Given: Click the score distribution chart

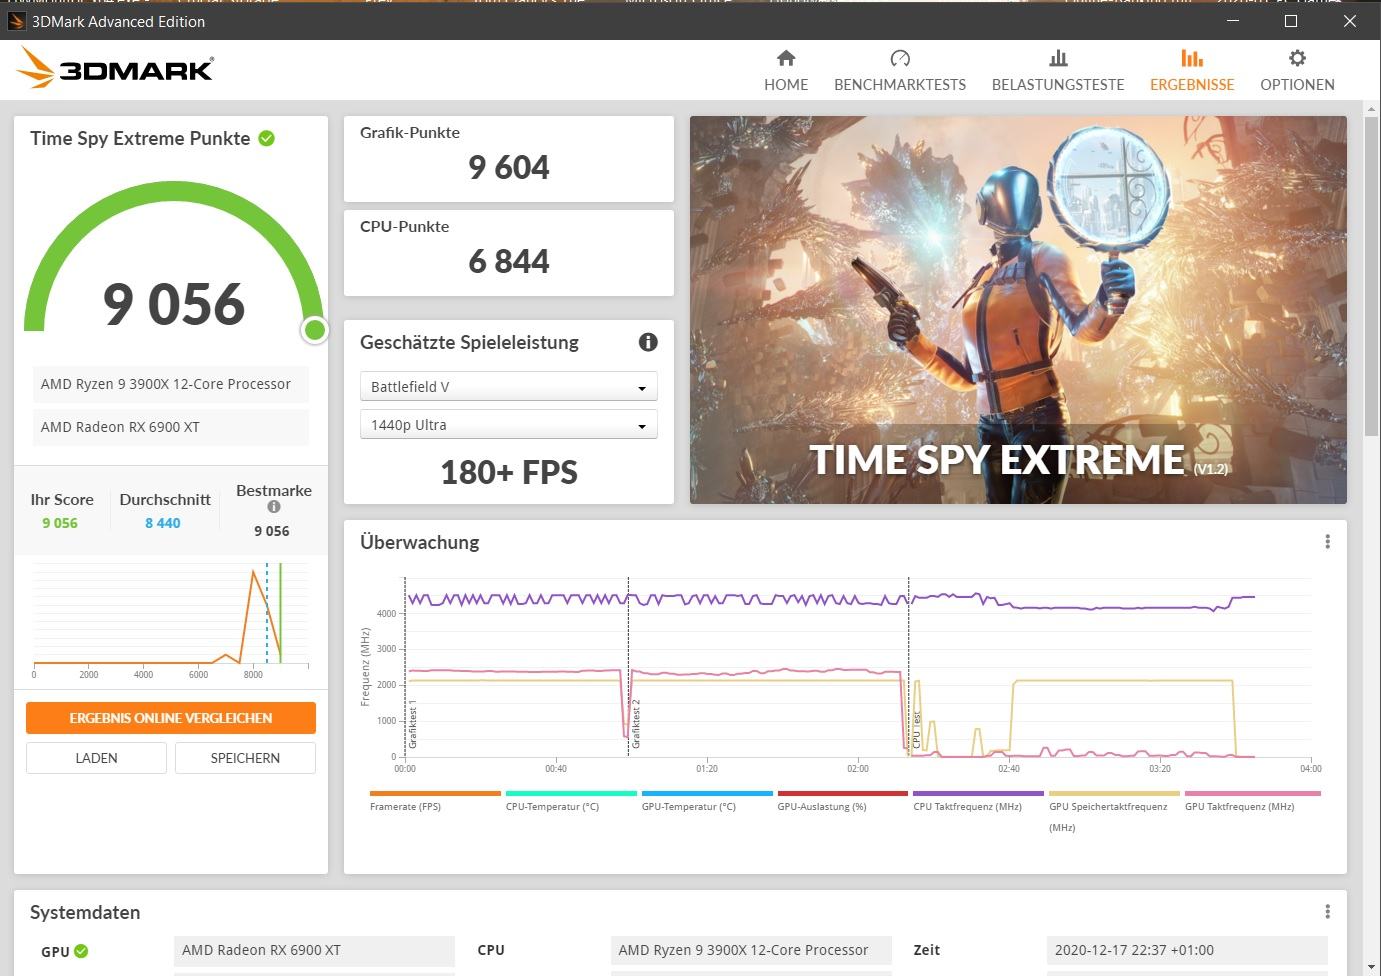Looking at the screenshot, I should (171, 620).
